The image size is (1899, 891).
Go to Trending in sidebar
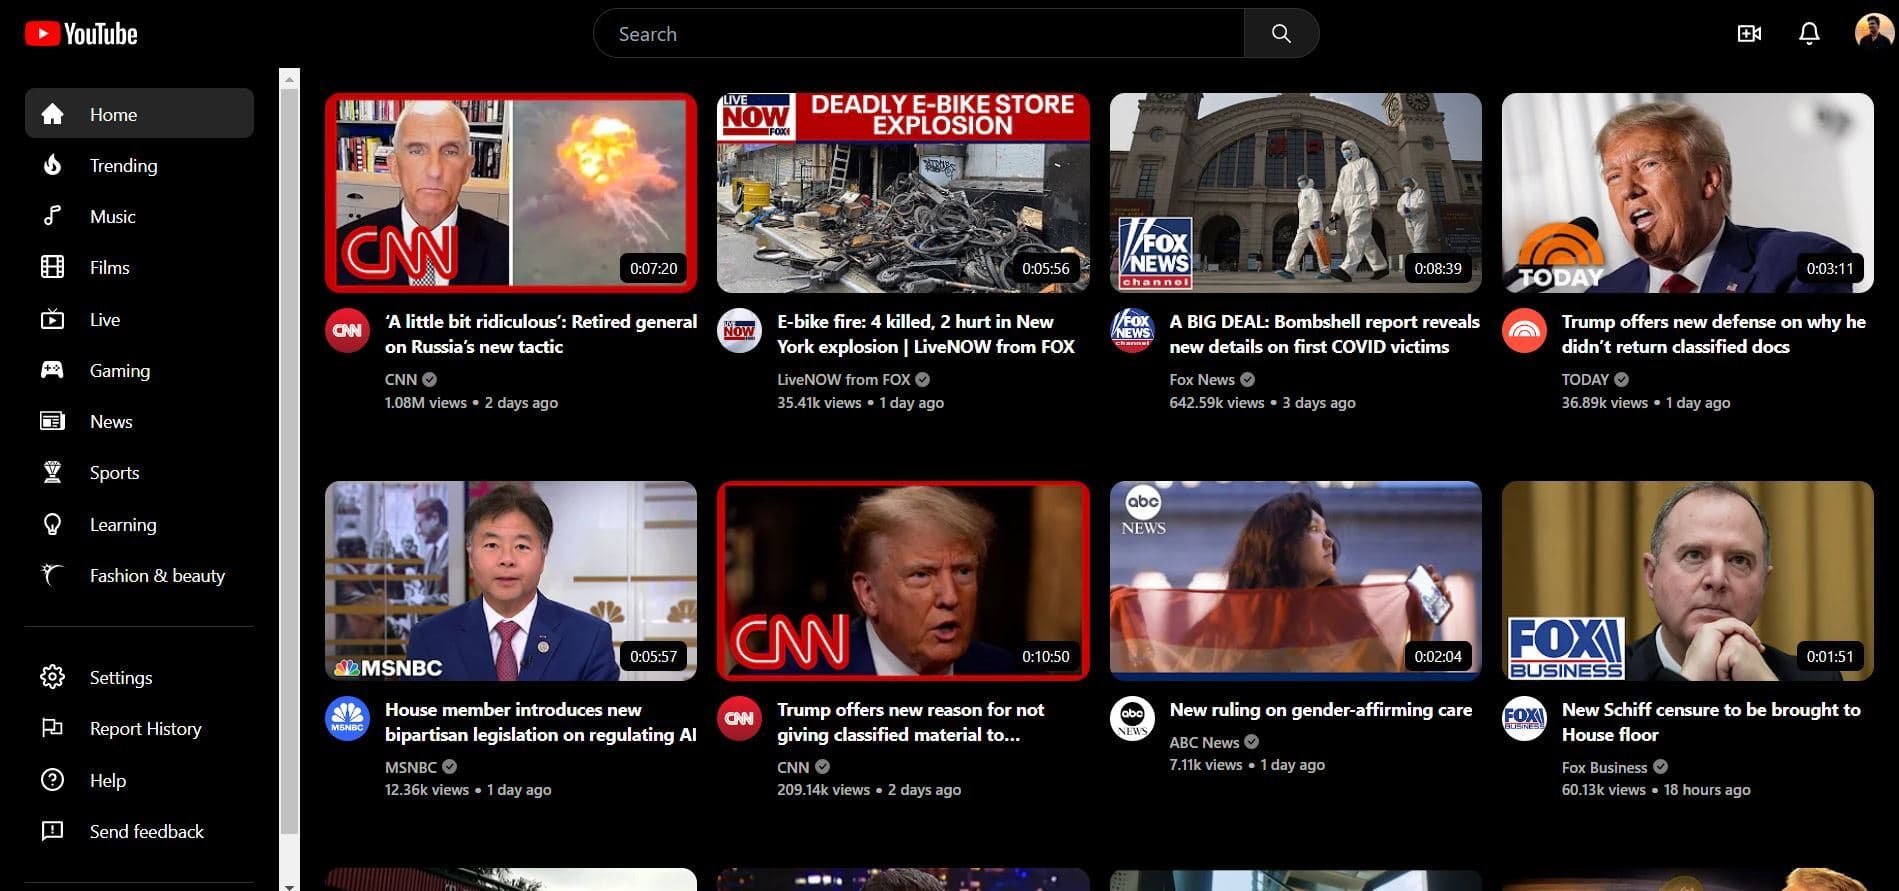[123, 165]
